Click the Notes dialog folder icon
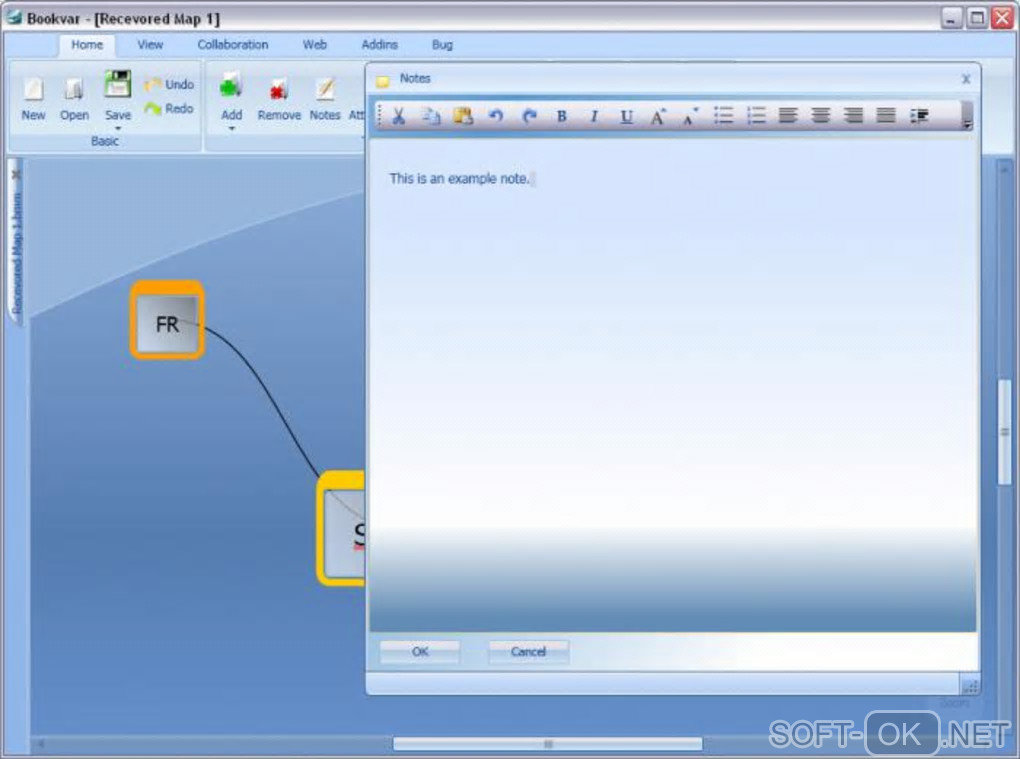Viewport: 1020px width, 759px height. pos(383,81)
